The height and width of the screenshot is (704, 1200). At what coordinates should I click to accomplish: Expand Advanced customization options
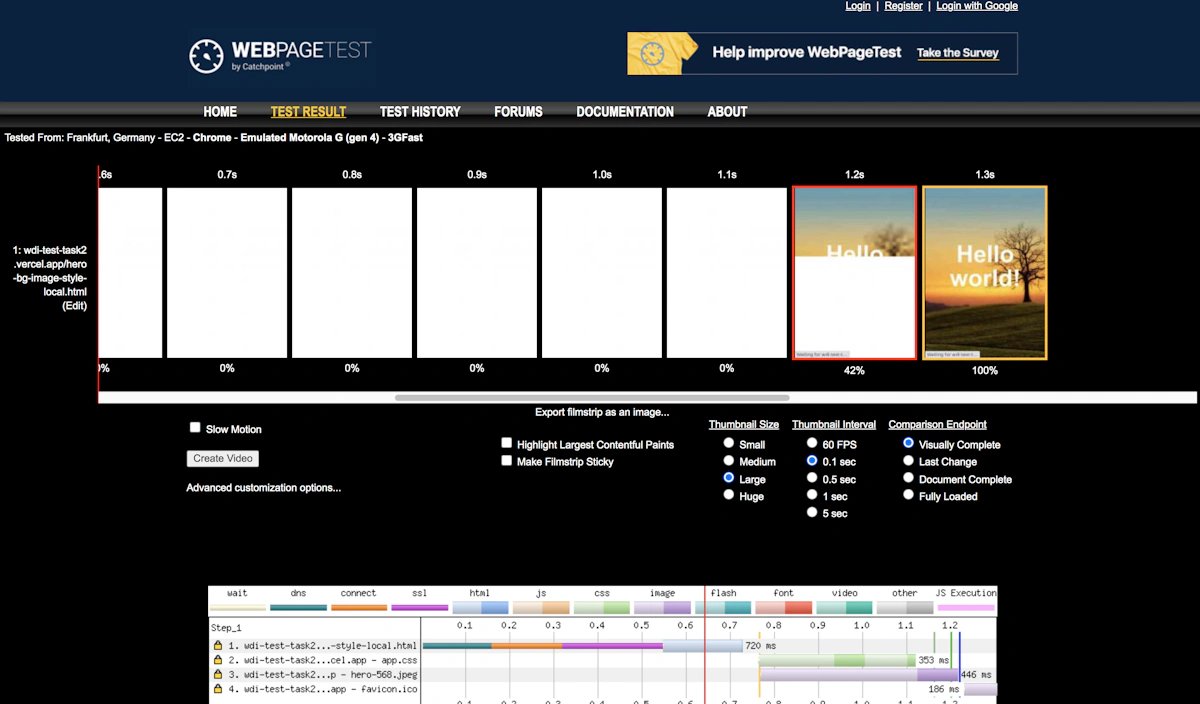coord(264,488)
